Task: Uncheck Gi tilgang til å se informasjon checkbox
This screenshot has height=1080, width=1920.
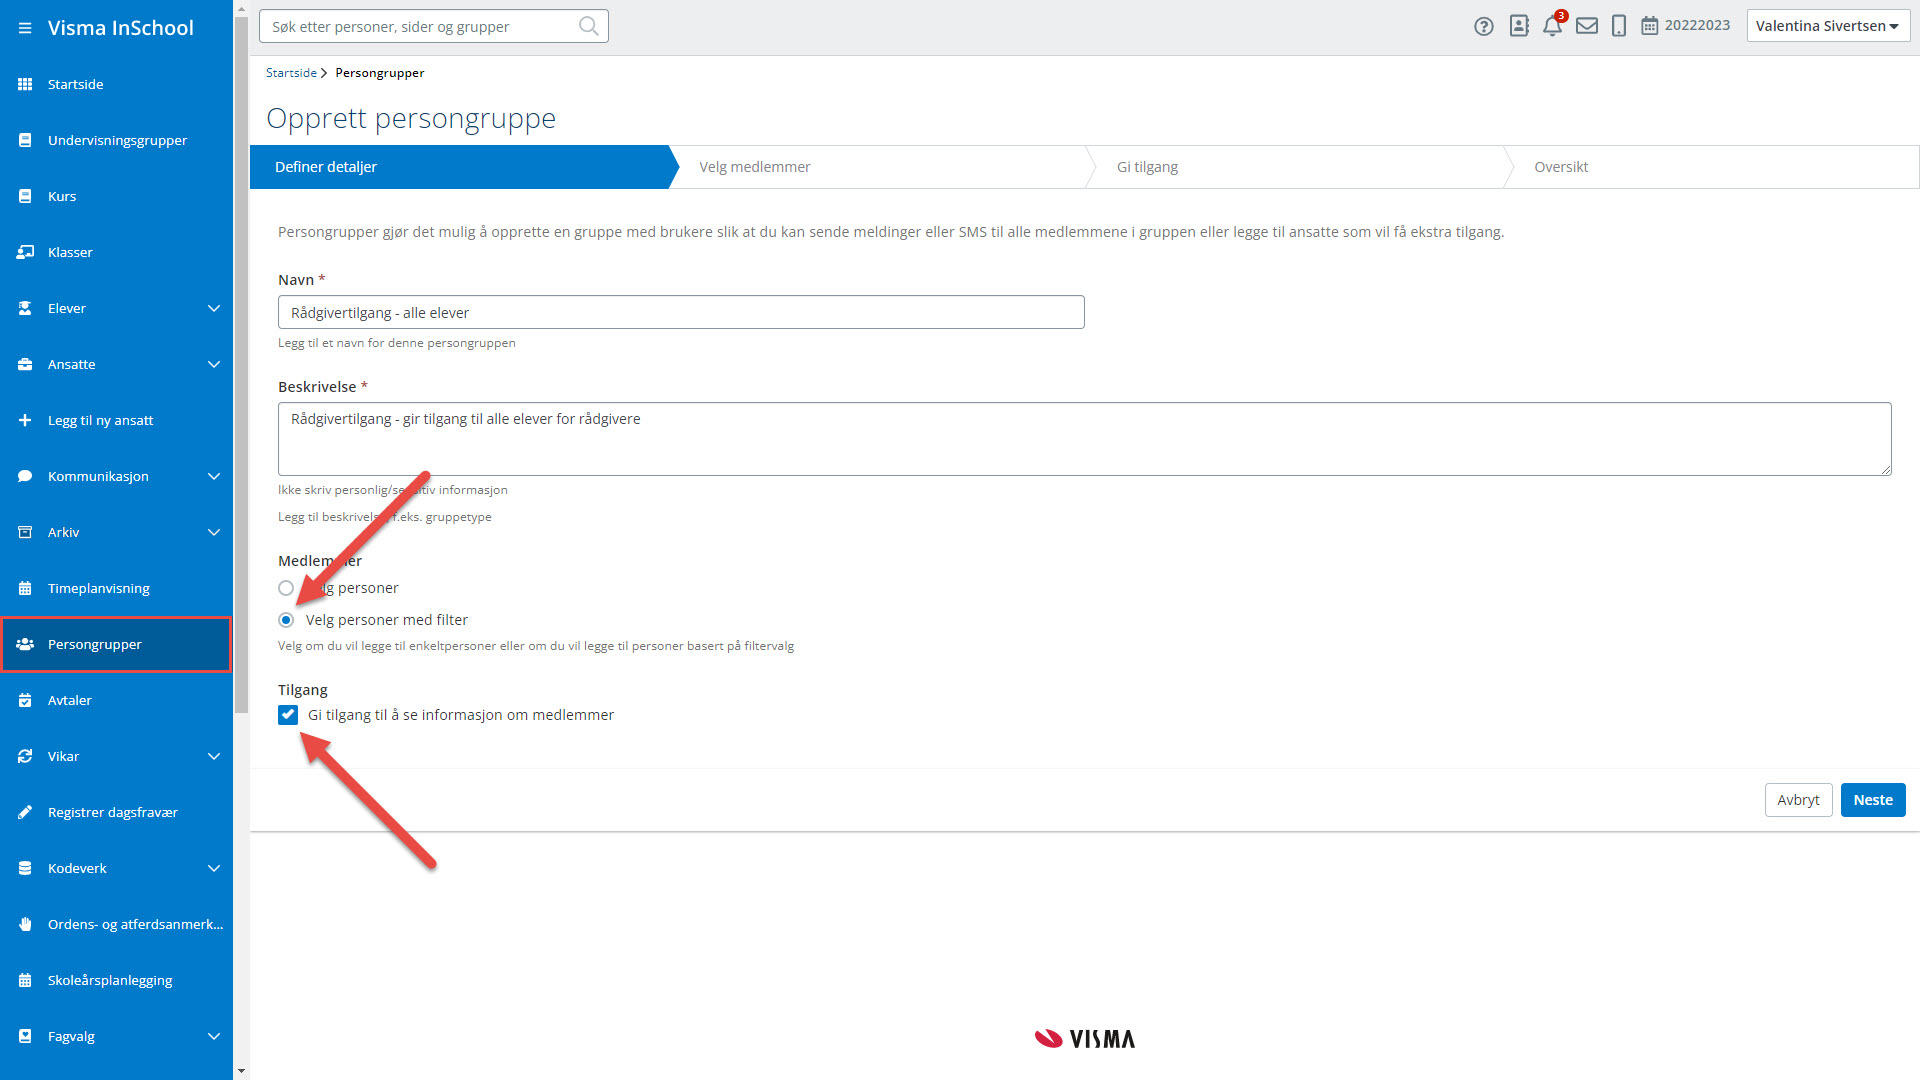Action: click(x=288, y=715)
